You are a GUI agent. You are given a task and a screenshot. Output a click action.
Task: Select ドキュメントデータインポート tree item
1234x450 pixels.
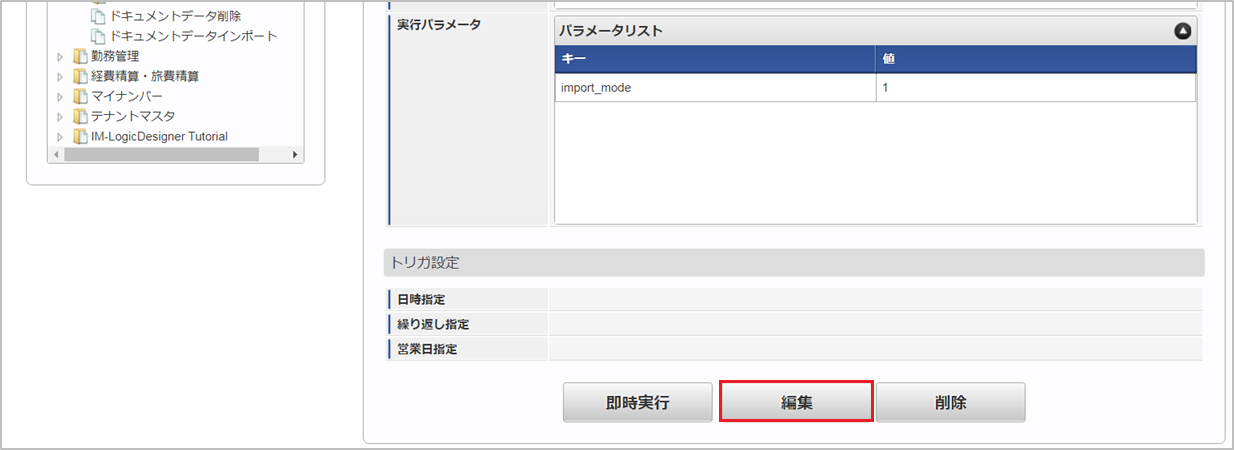[x=193, y=36]
